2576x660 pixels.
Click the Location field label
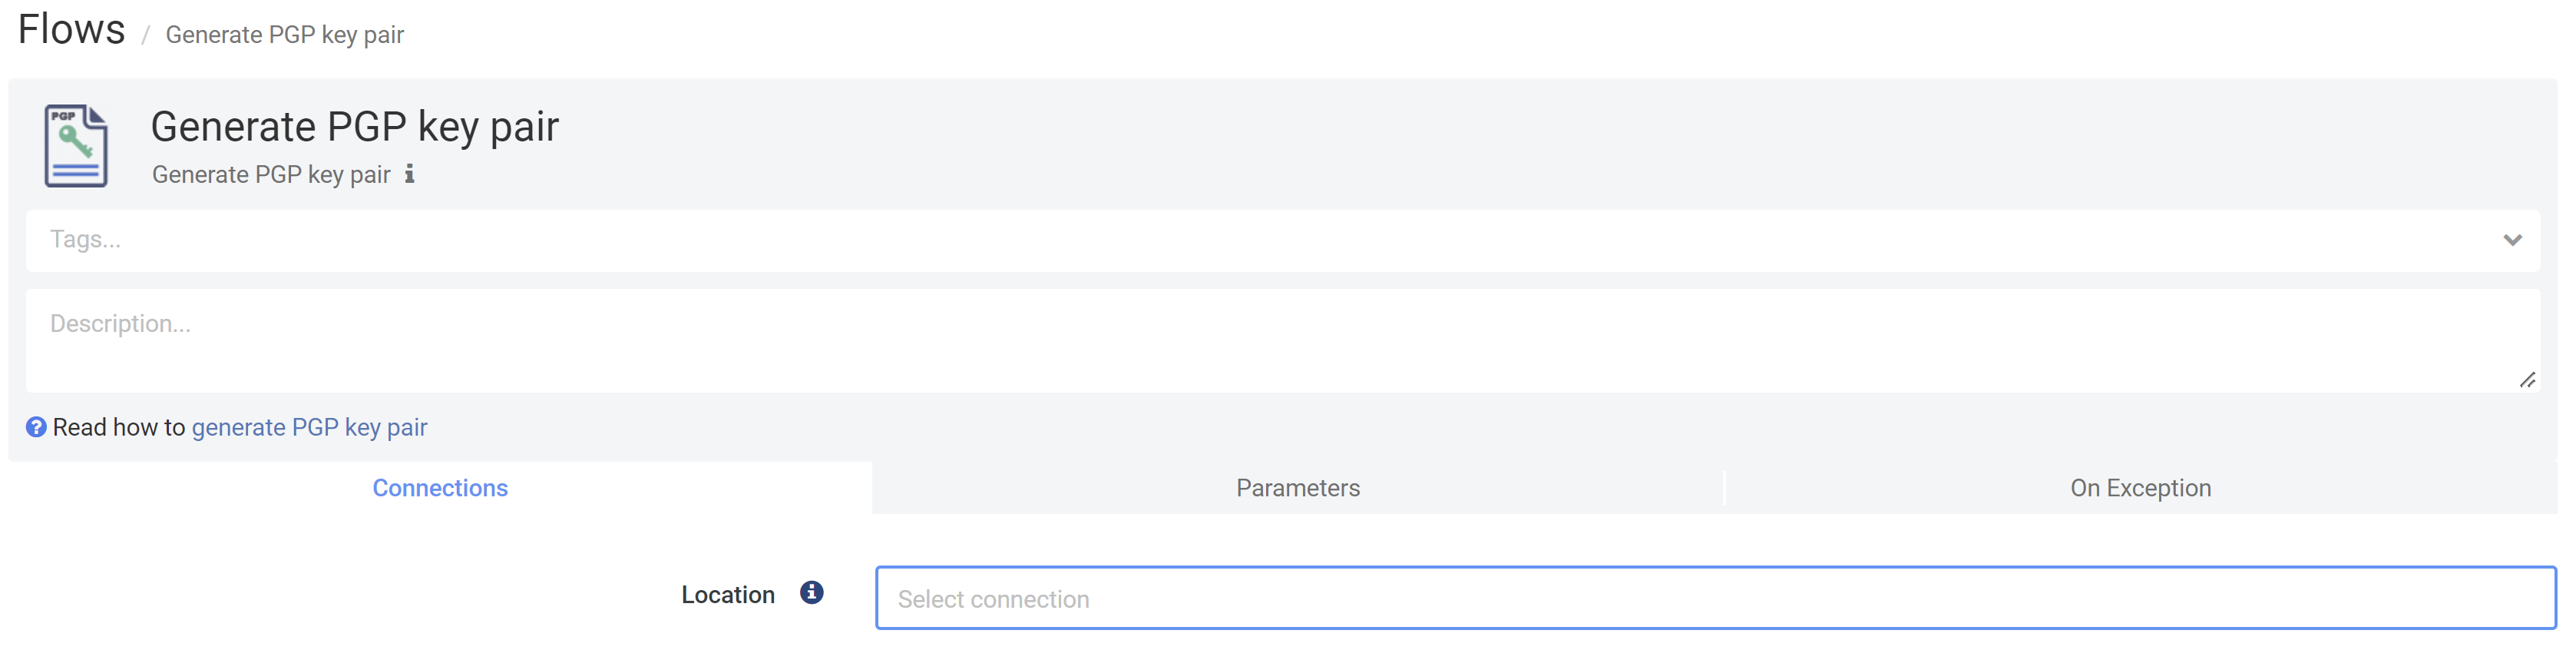727,593
